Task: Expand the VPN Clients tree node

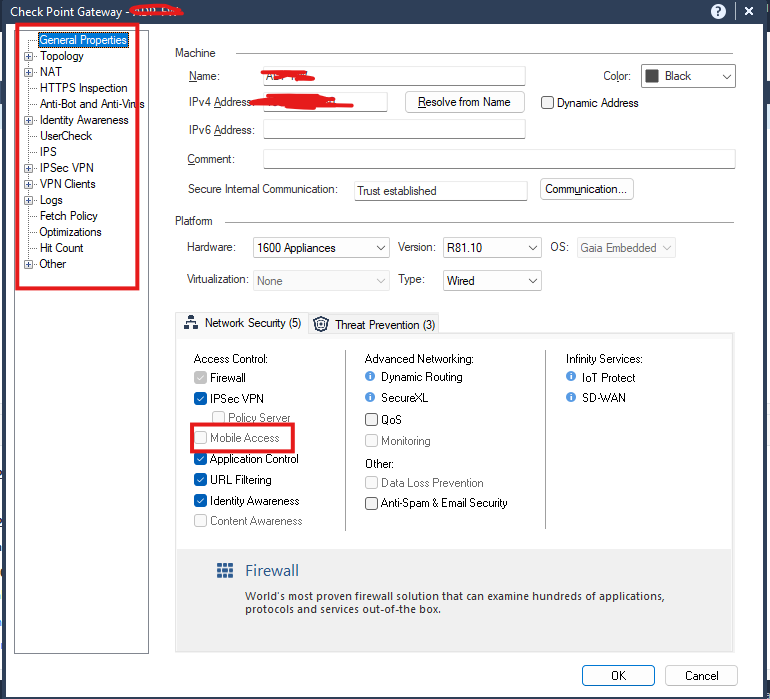Action: pos(28,185)
